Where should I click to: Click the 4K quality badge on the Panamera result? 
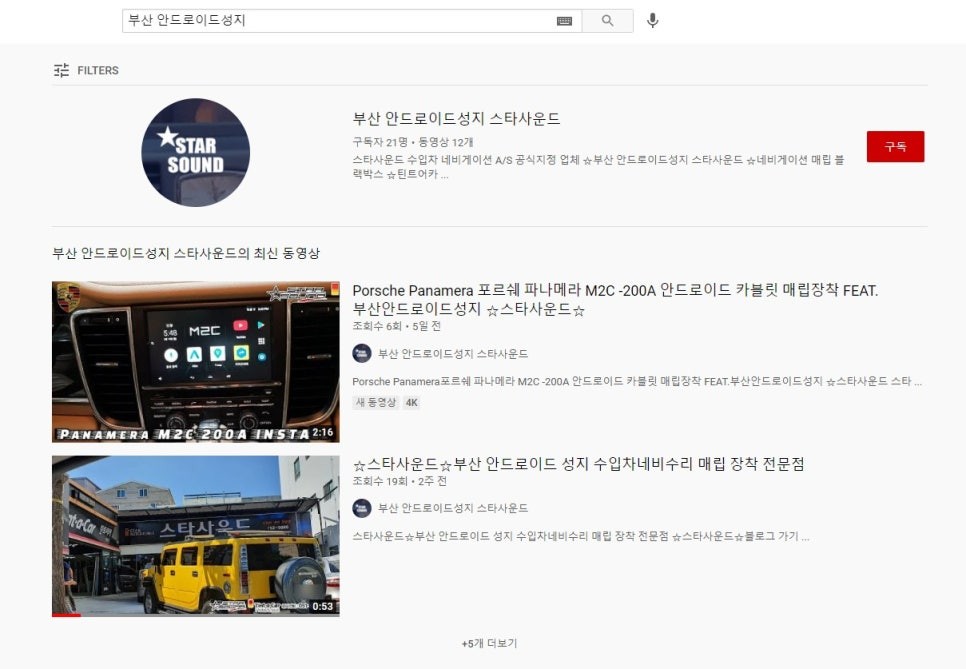click(x=410, y=401)
